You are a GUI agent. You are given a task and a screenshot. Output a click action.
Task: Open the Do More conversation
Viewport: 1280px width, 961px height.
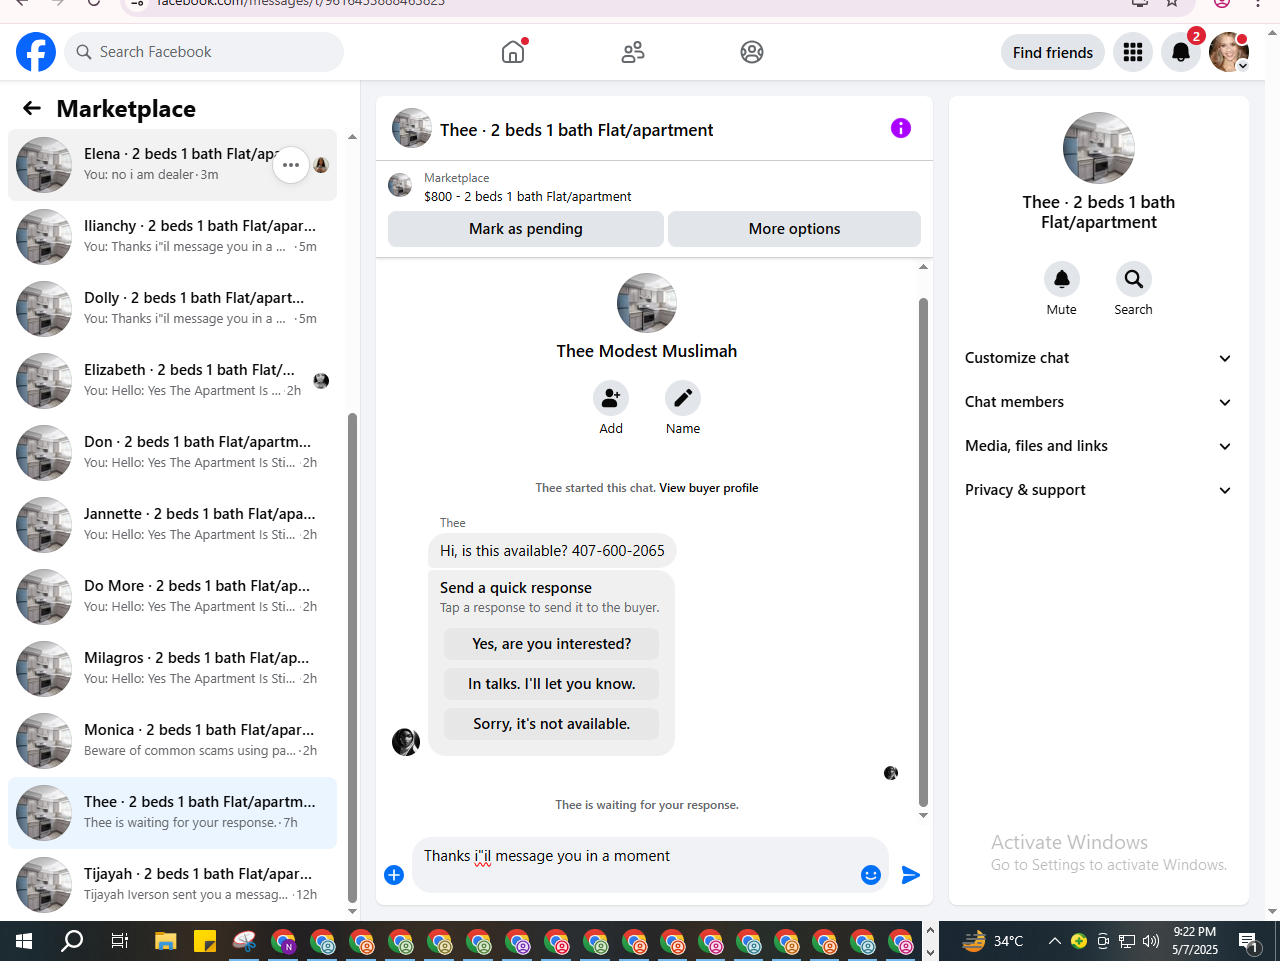[172, 597]
